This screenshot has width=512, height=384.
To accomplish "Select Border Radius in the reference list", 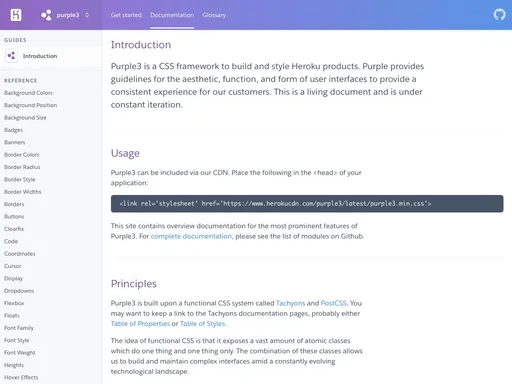I will pos(22,167).
